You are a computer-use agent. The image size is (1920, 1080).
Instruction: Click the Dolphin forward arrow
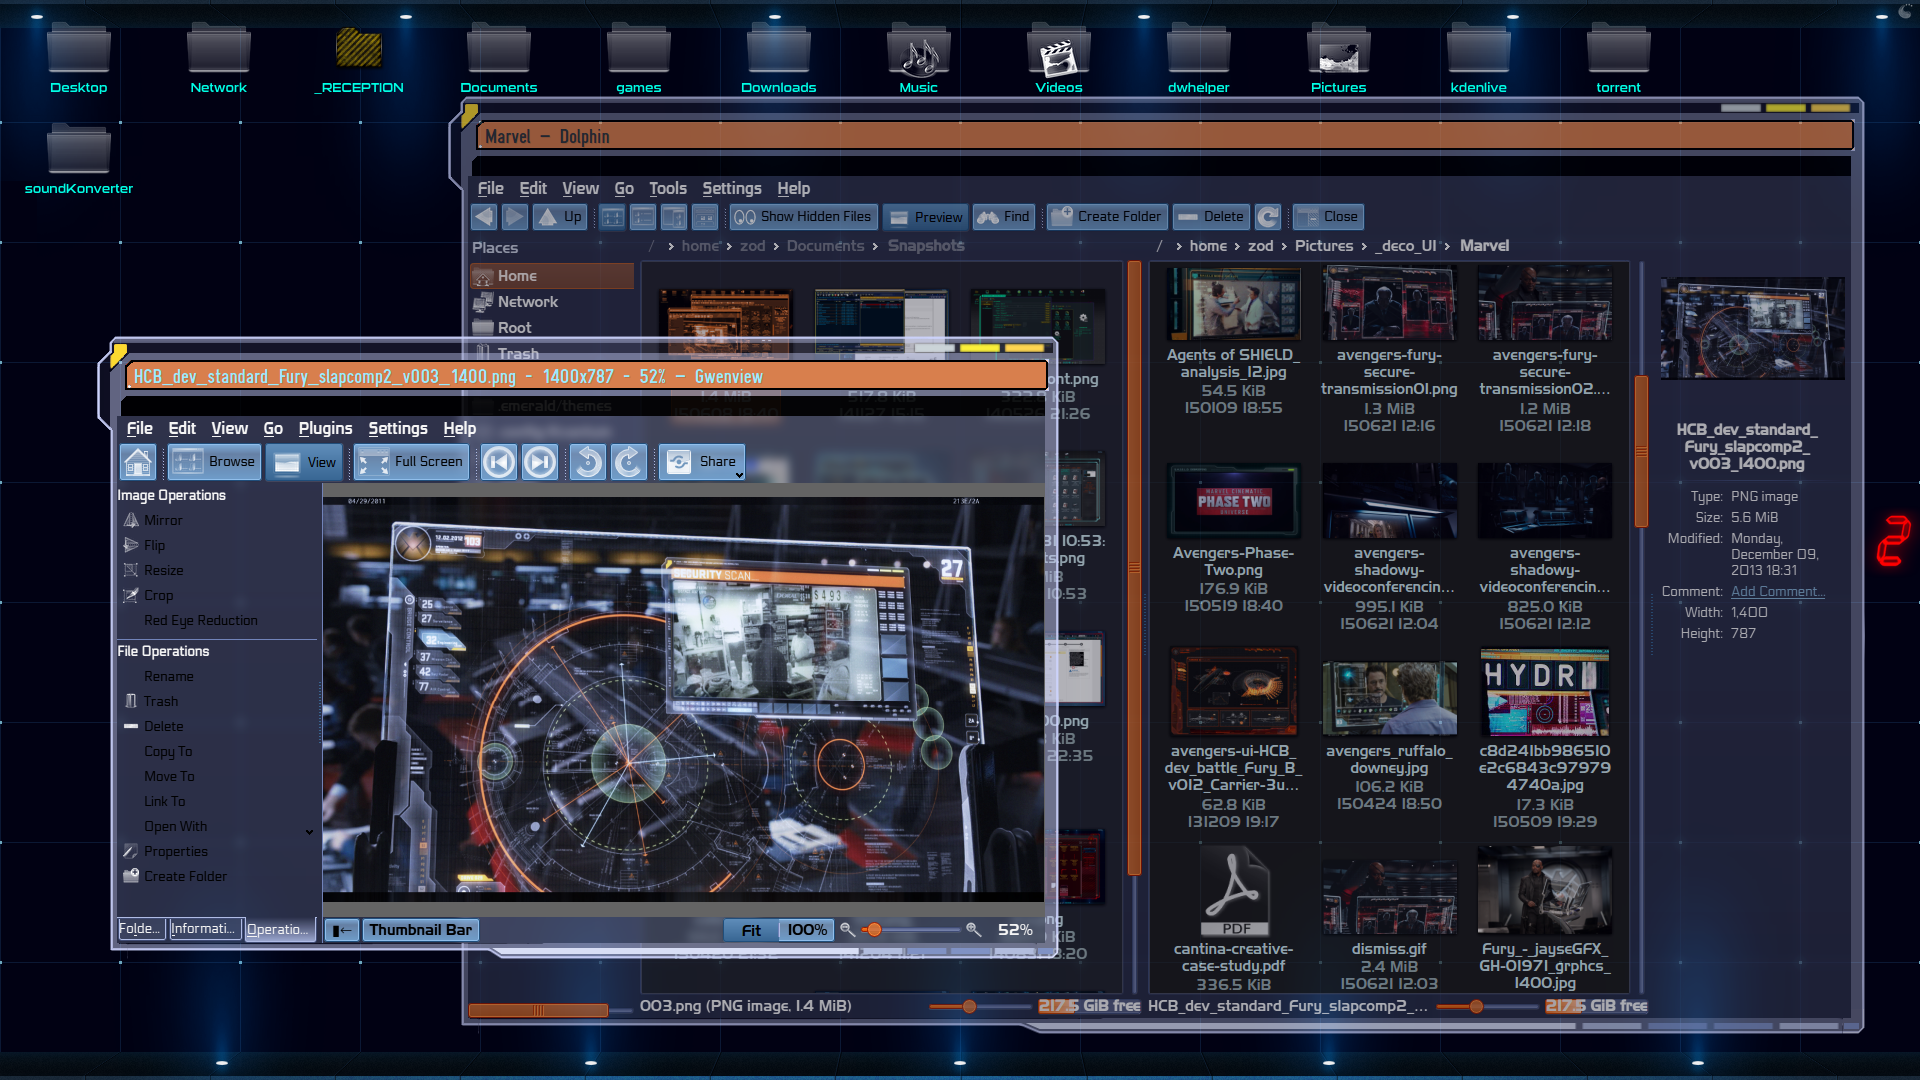(514, 217)
